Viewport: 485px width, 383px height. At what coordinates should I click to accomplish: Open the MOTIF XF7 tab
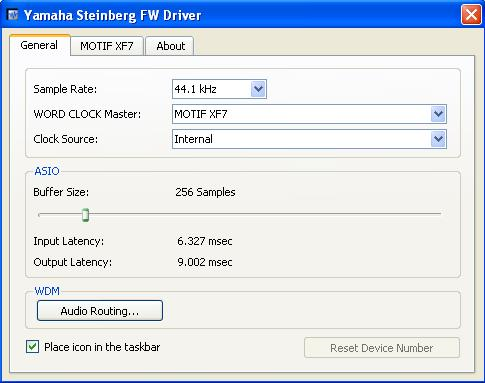[107, 46]
